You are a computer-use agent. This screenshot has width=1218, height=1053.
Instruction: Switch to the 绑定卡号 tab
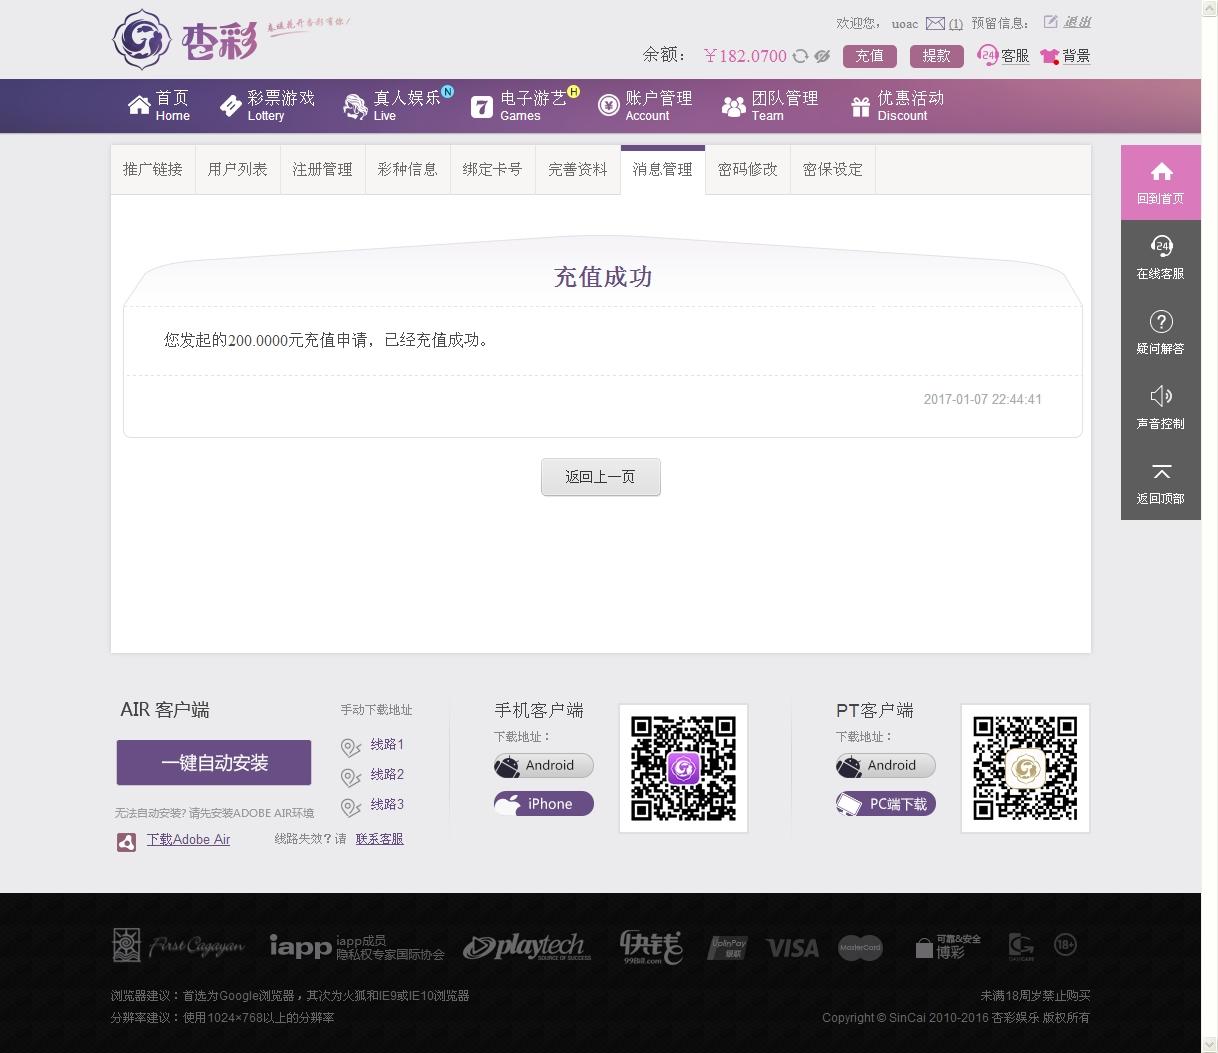[493, 169]
